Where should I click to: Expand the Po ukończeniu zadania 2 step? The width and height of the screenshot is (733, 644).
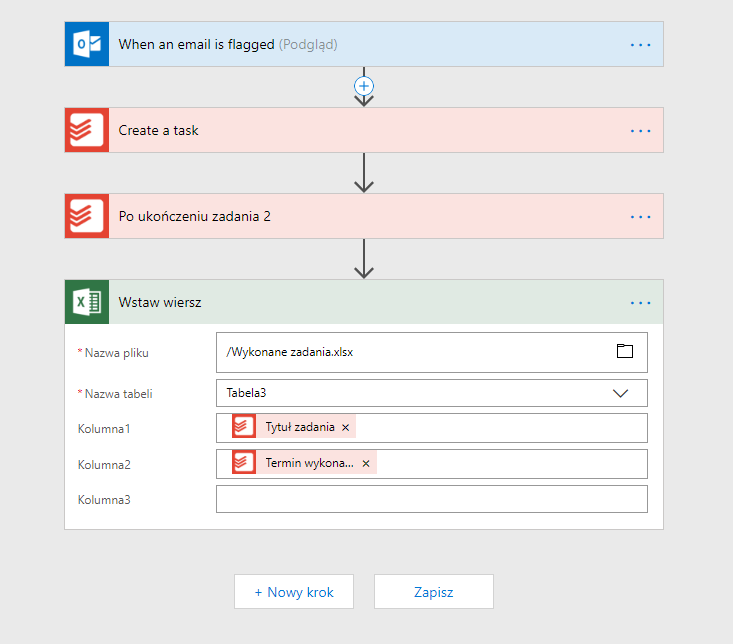(x=364, y=216)
